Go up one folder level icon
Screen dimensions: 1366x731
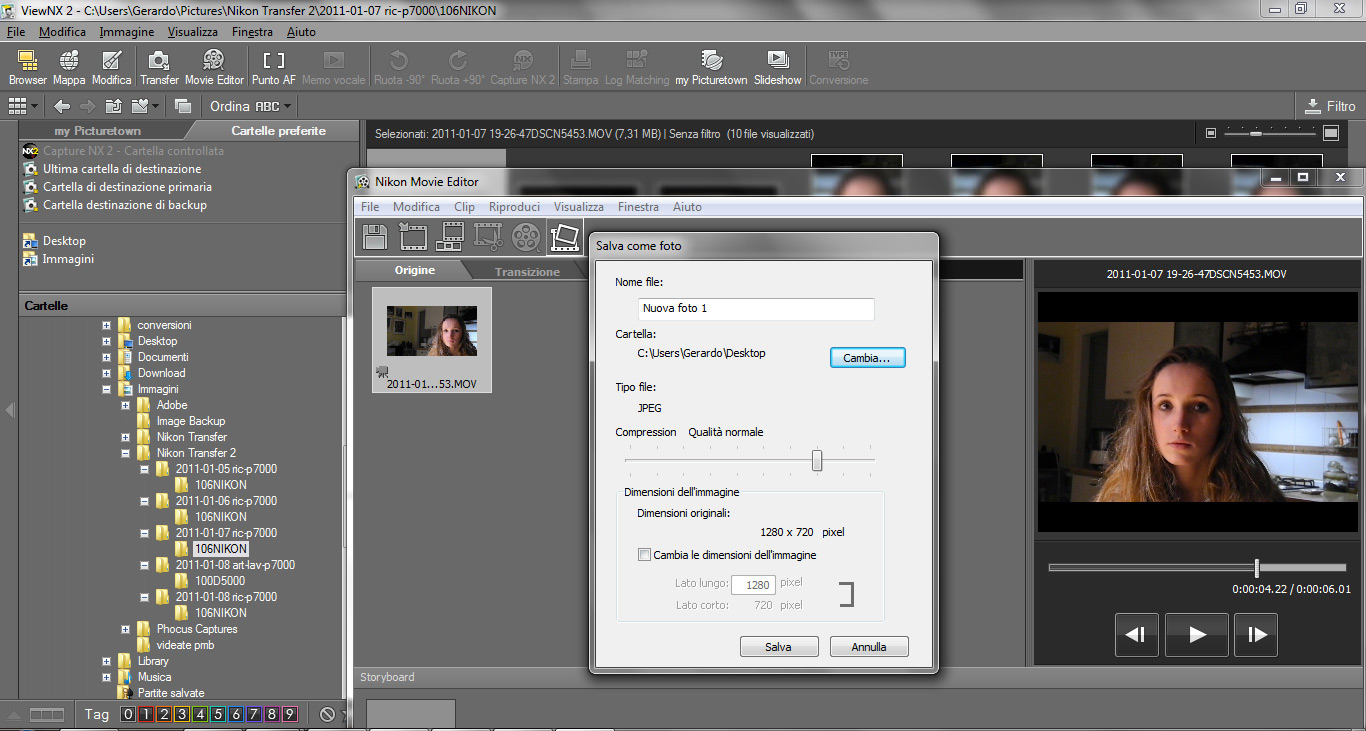pos(113,106)
